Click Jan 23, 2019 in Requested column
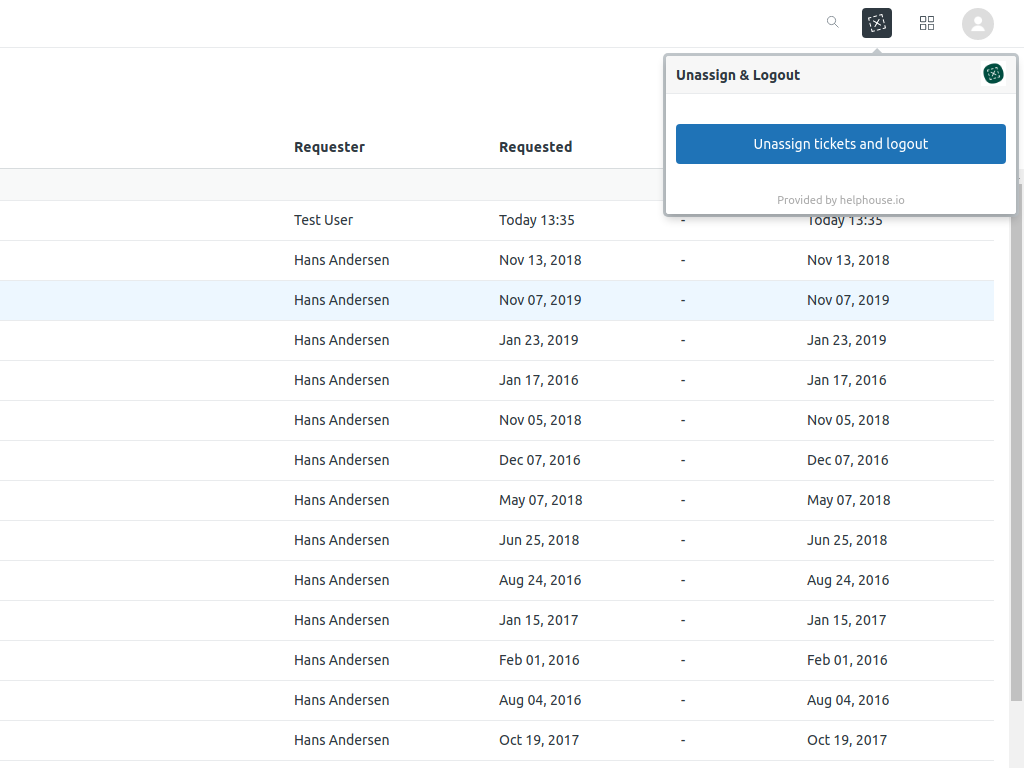The image size is (1024, 768). coord(538,340)
